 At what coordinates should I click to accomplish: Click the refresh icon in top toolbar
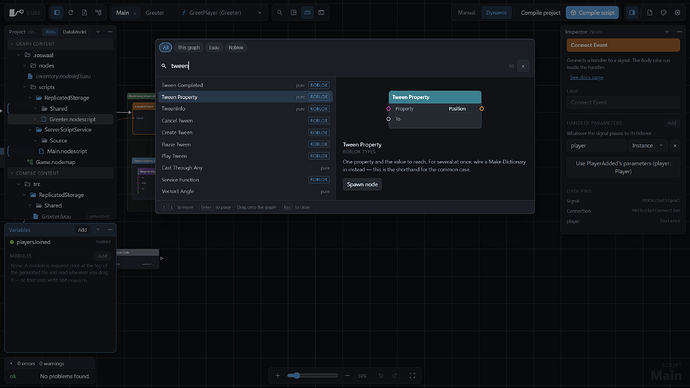click(x=70, y=13)
